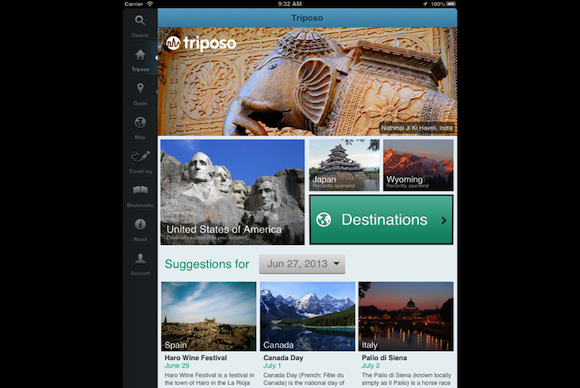Open the Spain suggestion photo
580x388 pixels.
(209, 316)
